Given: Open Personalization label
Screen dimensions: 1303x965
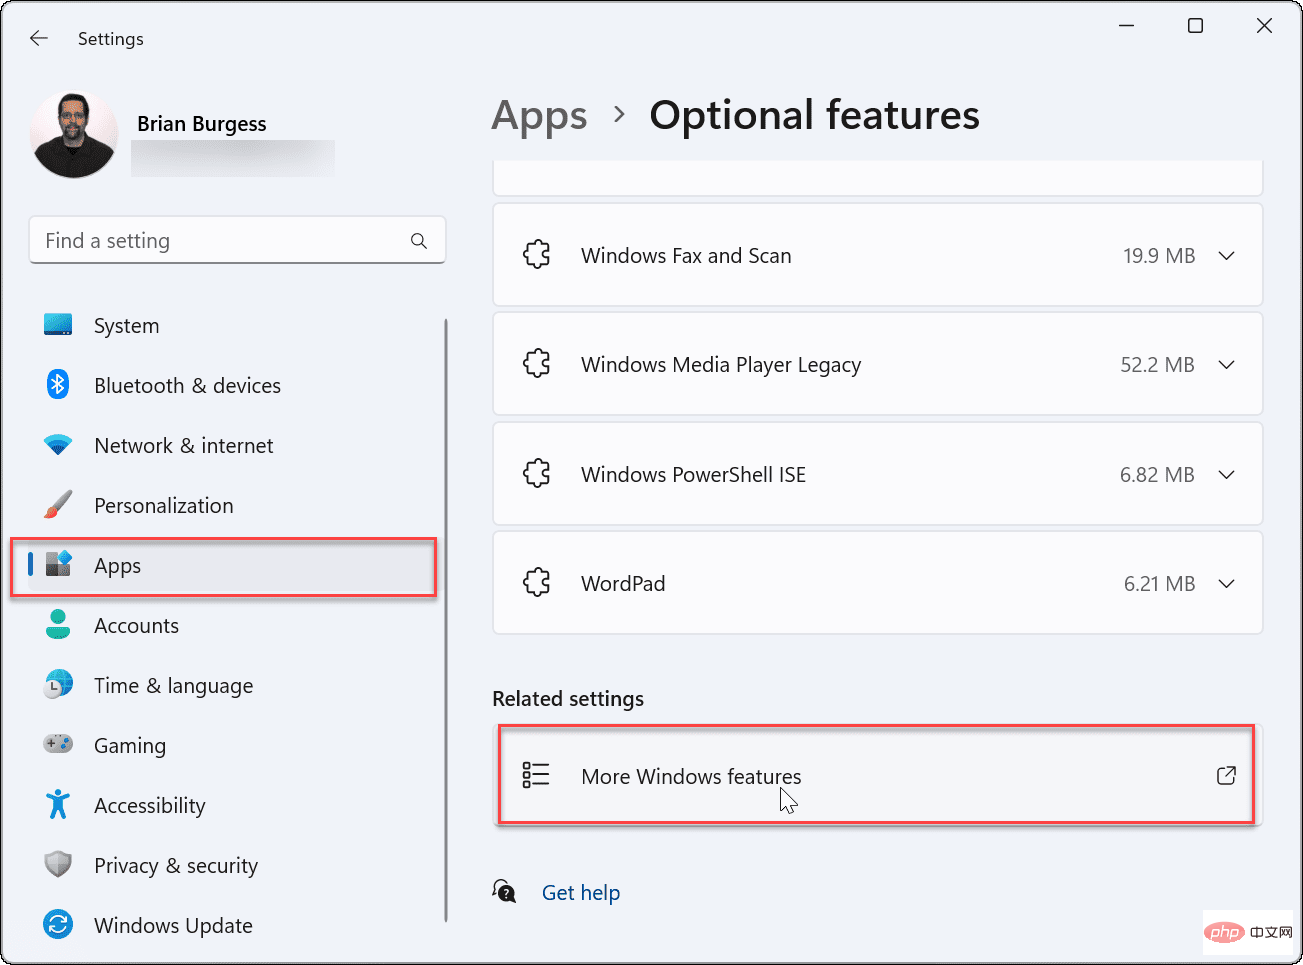Looking at the screenshot, I should pos(163,506).
